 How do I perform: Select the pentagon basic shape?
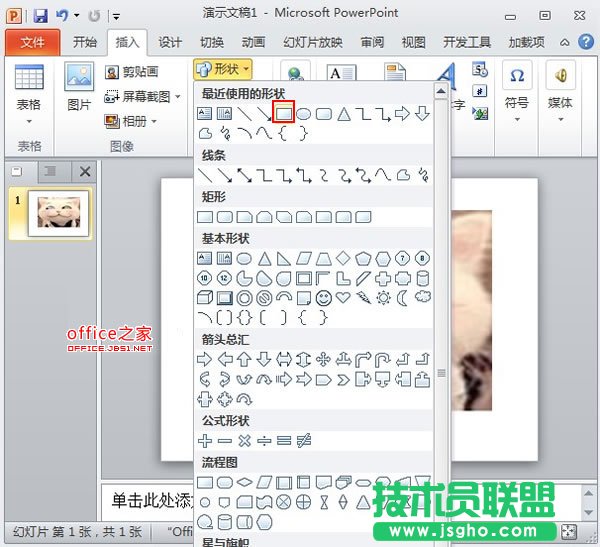pyautogui.click(x=363, y=258)
